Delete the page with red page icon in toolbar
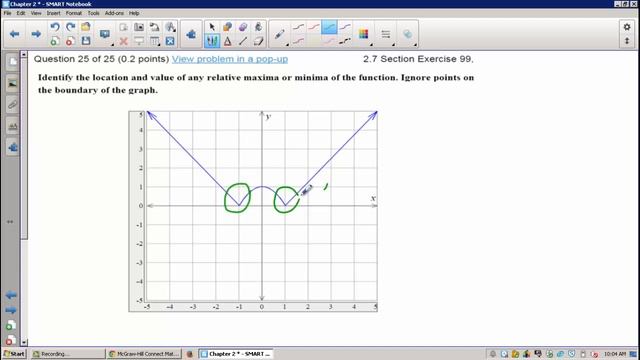The width and height of the screenshot is (640, 360). [x=70, y=41]
